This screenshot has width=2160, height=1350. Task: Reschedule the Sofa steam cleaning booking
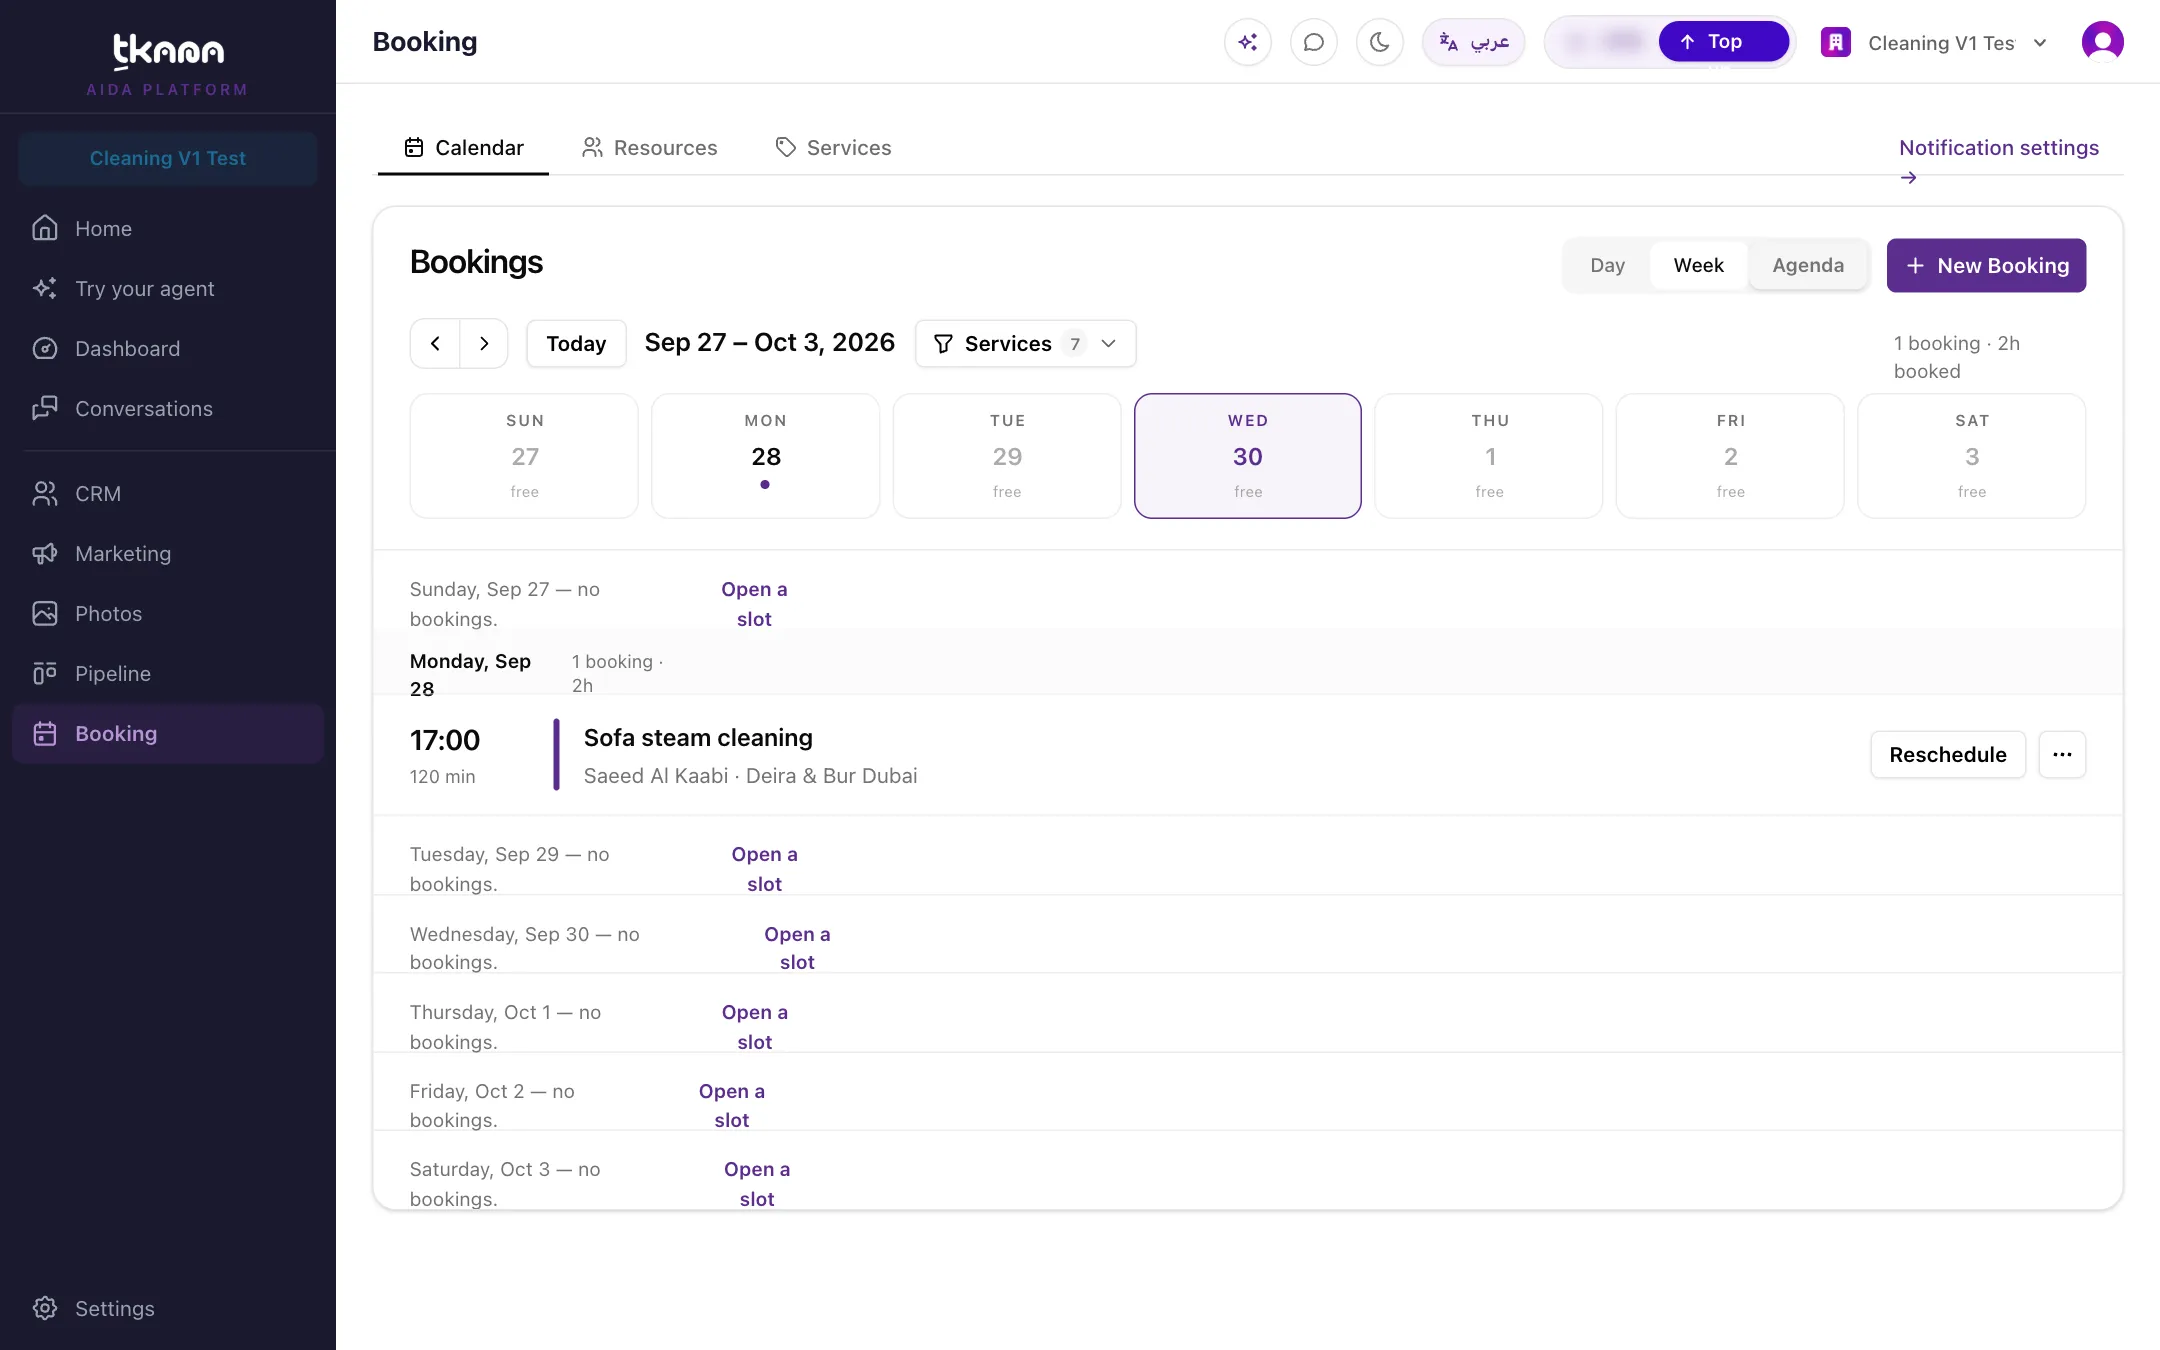pyautogui.click(x=1947, y=755)
